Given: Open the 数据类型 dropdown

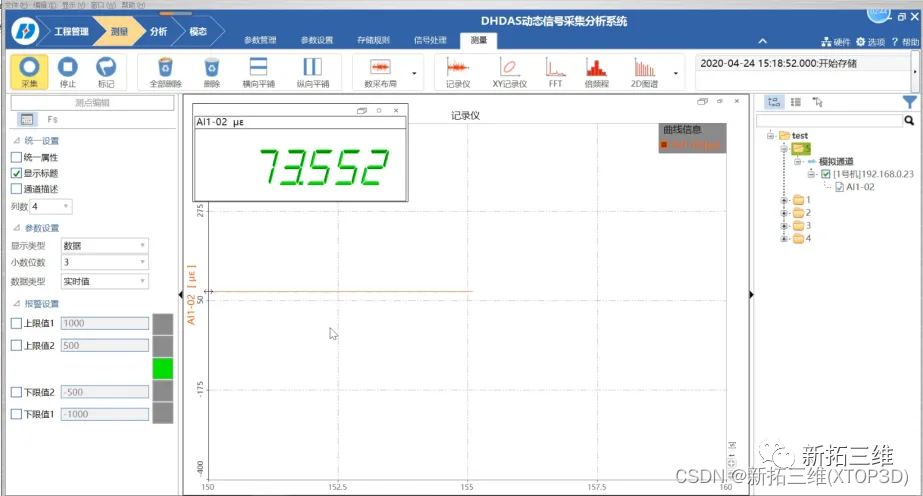Looking at the screenshot, I should coord(105,281).
